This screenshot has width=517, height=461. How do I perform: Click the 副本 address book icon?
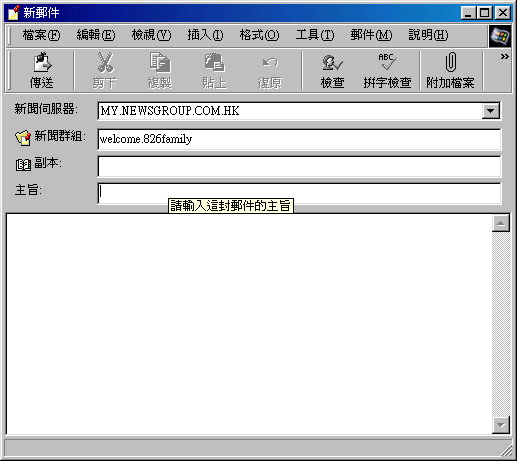coord(23,164)
